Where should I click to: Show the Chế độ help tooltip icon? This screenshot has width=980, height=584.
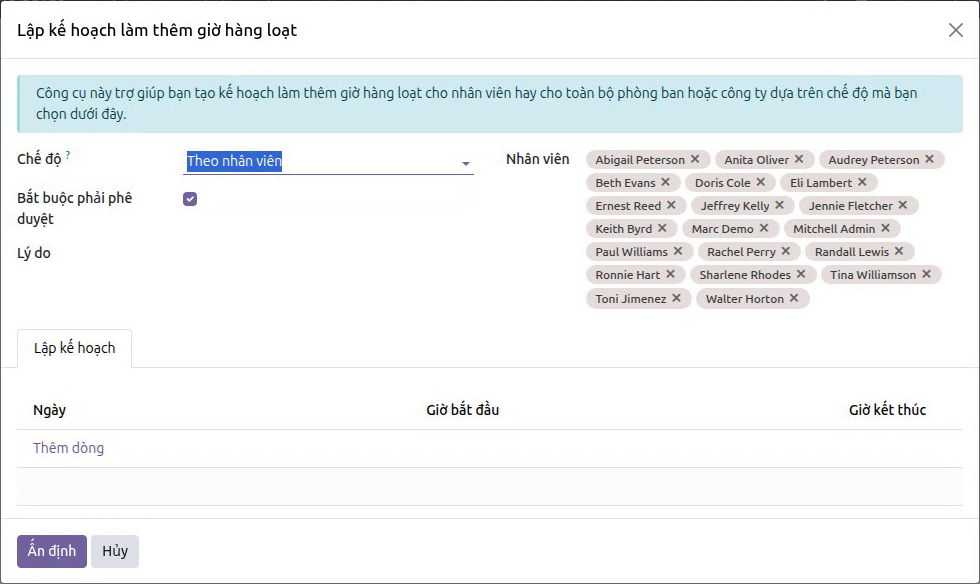(x=68, y=154)
